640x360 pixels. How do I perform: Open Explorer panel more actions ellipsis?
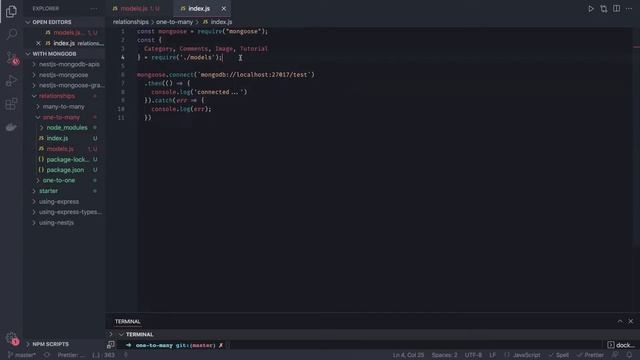[94, 9]
